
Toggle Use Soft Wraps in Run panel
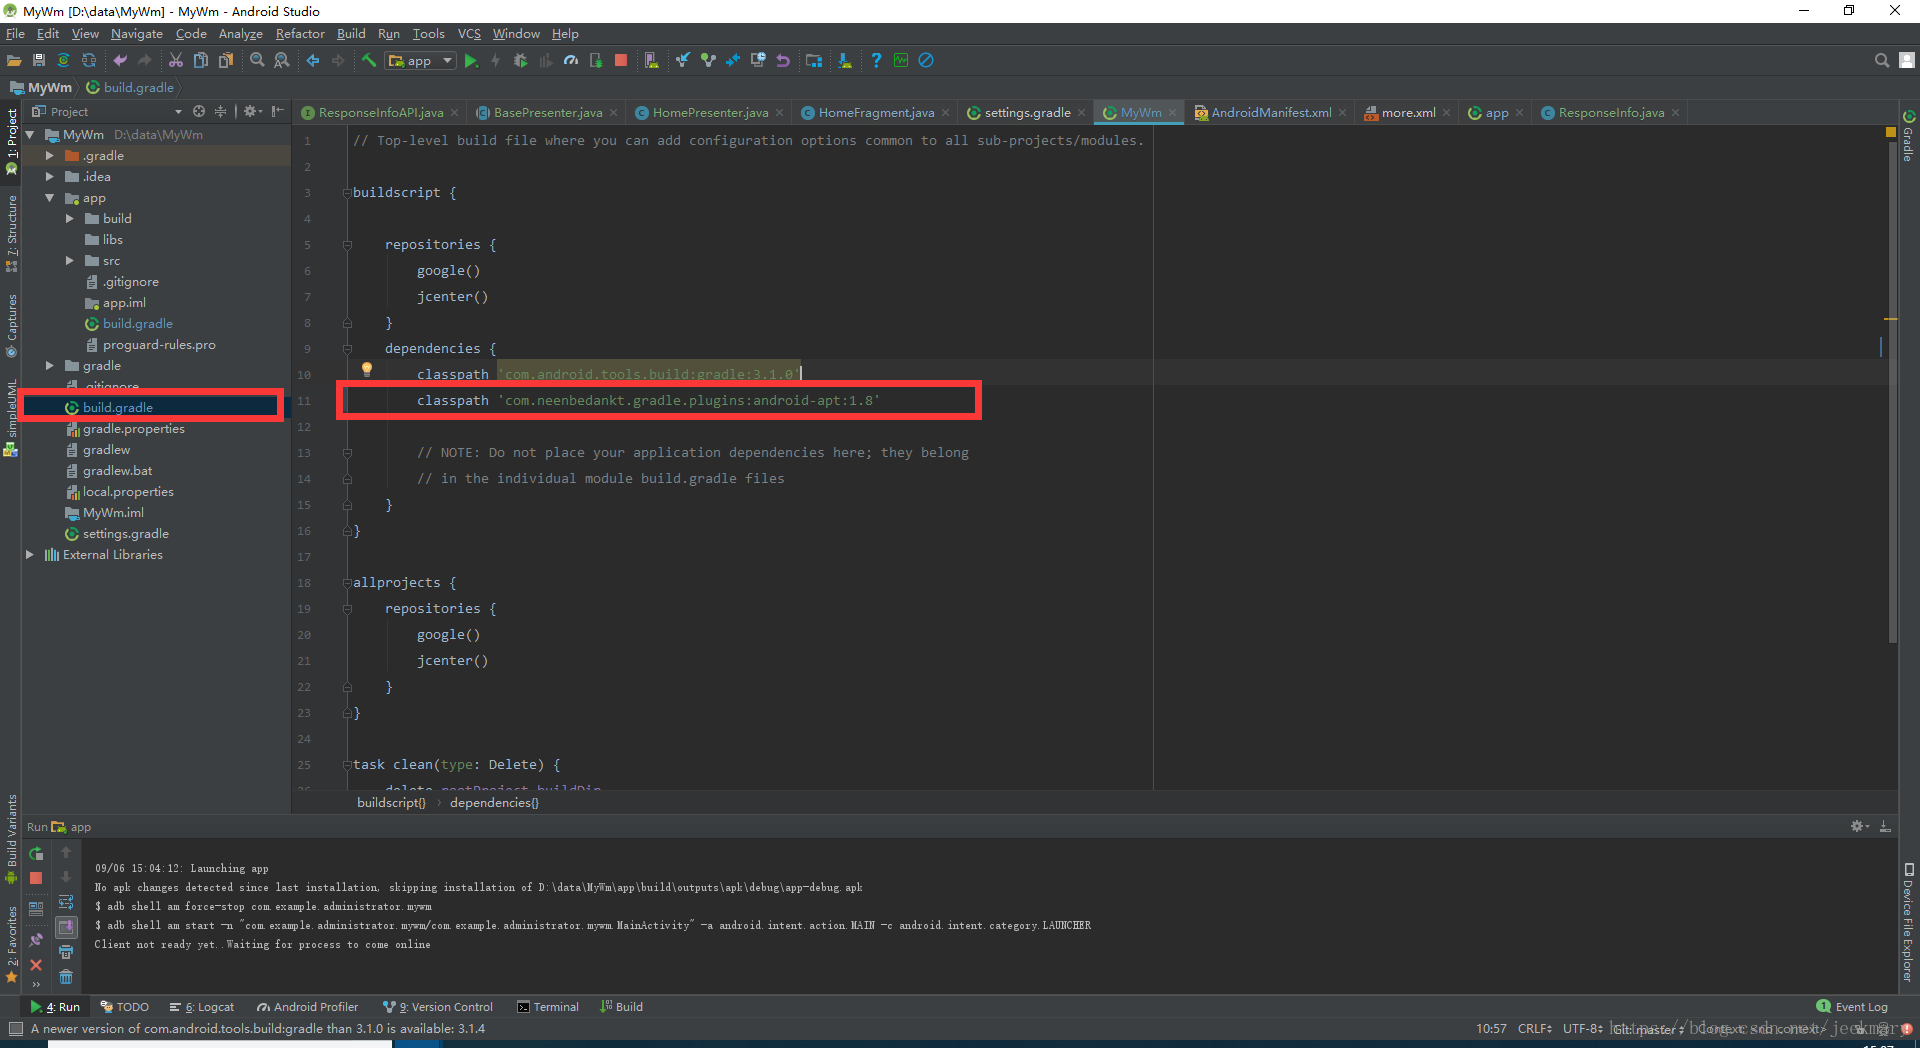66,902
